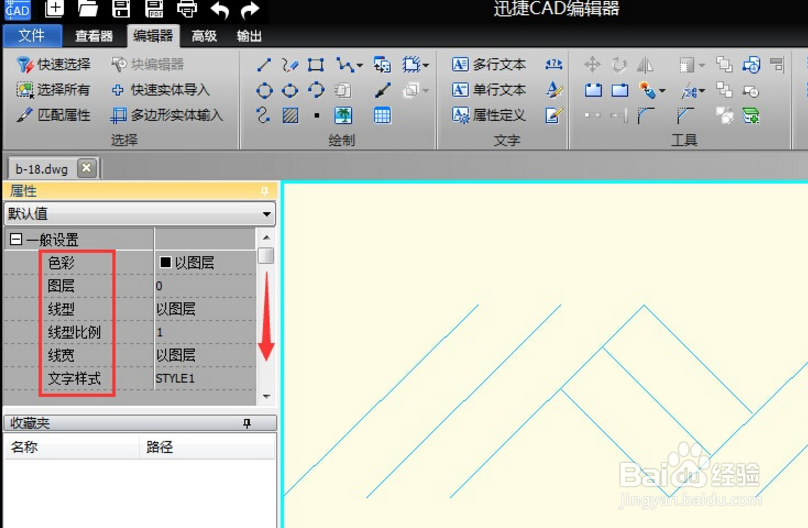Select the Circle drawing tool
The height and width of the screenshot is (528, 808).
[x=264, y=91]
